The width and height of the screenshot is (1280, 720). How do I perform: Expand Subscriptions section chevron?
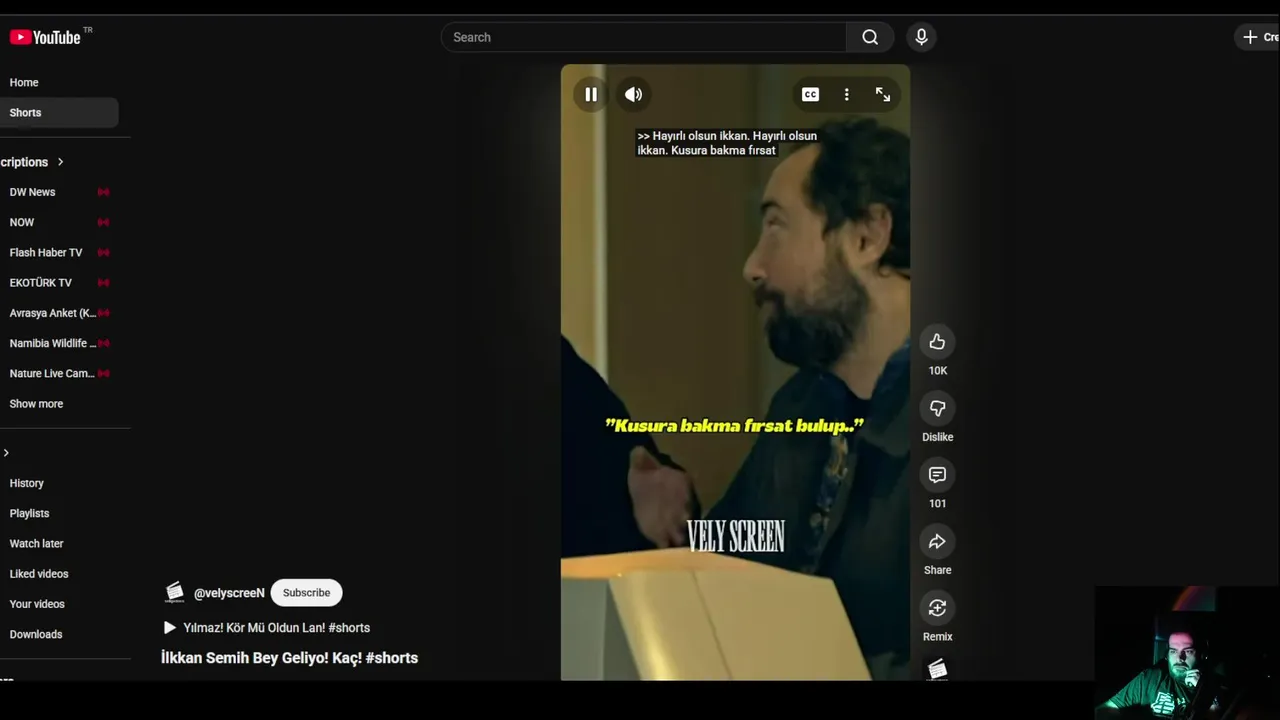click(60, 162)
